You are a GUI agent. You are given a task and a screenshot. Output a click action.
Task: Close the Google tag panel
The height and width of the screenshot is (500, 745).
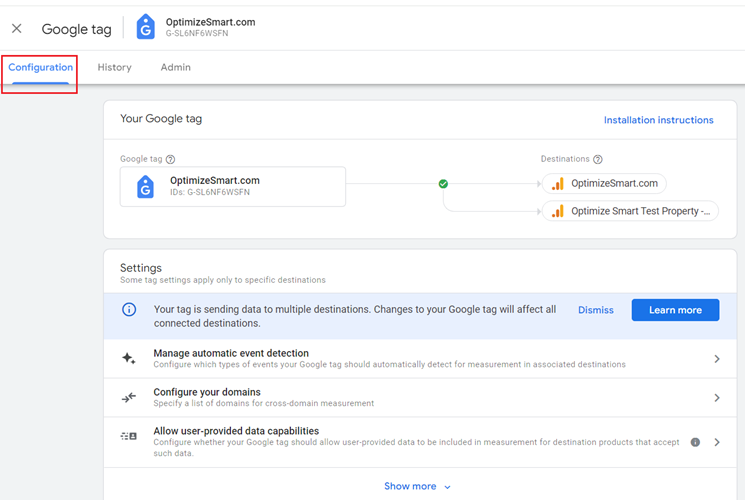pos(17,29)
